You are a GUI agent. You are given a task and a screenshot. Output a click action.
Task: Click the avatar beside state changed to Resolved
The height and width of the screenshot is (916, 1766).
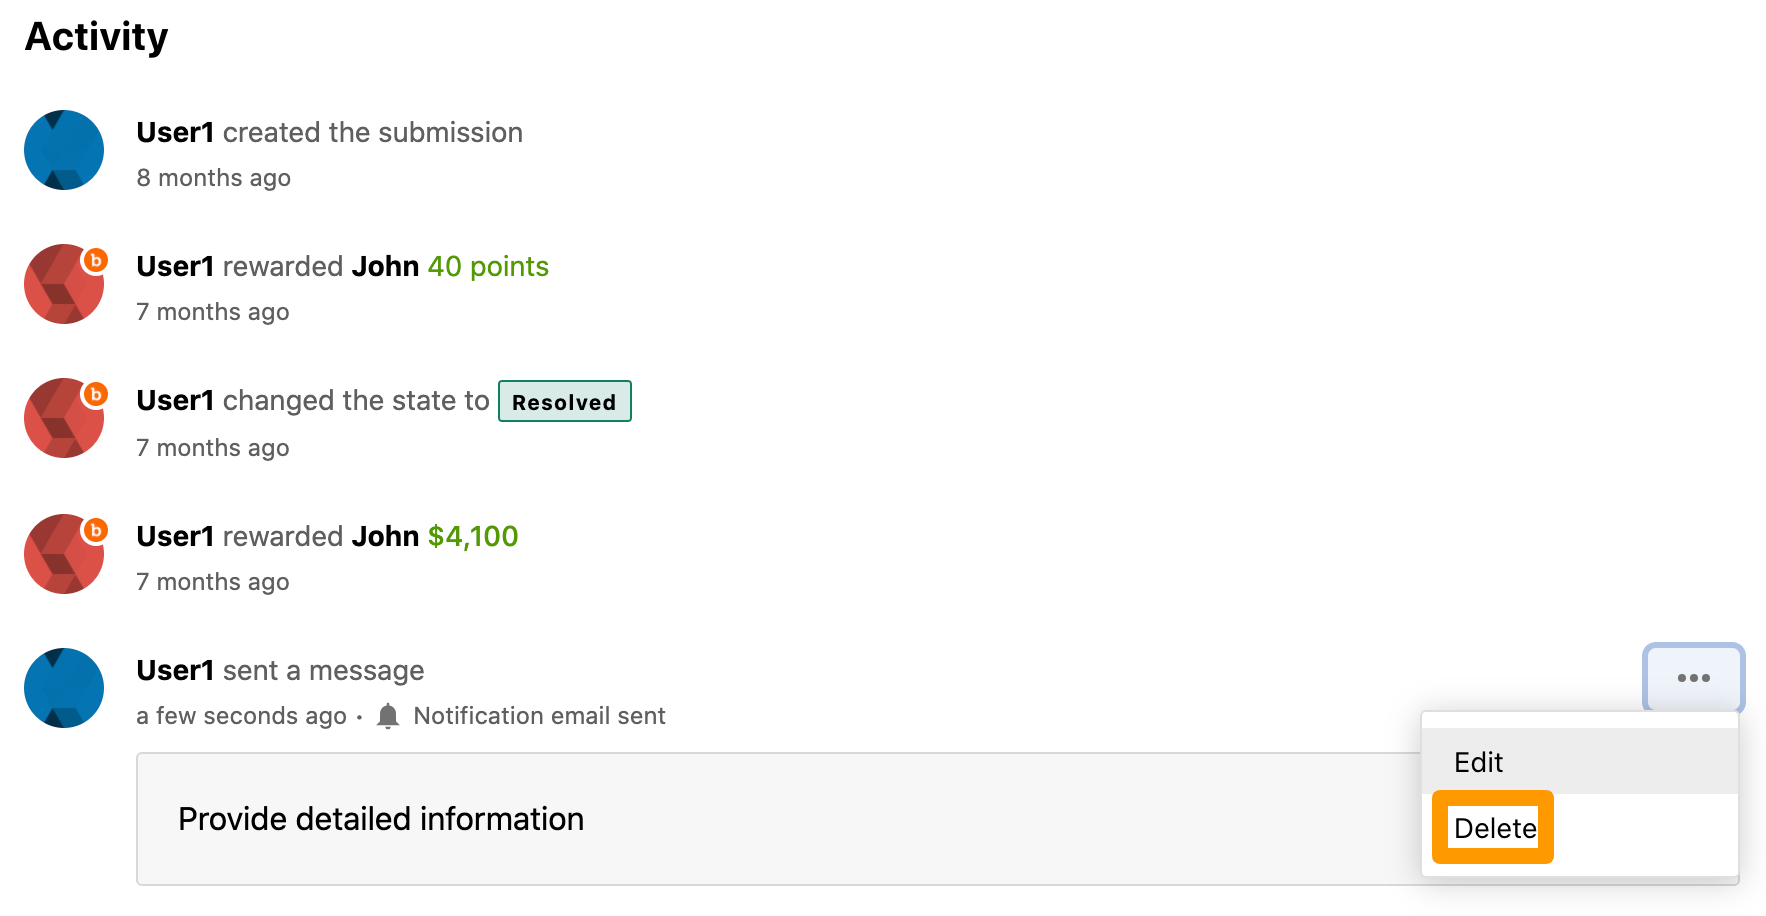(64, 418)
